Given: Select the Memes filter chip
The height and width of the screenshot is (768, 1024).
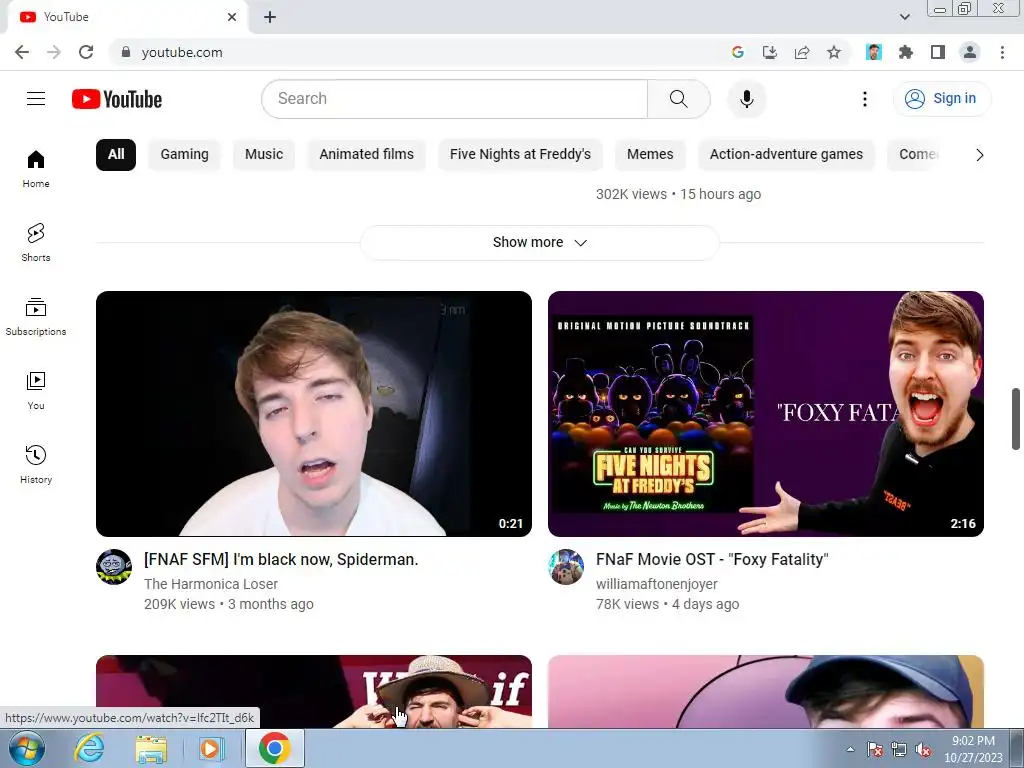Looking at the screenshot, I should [650, 155].
